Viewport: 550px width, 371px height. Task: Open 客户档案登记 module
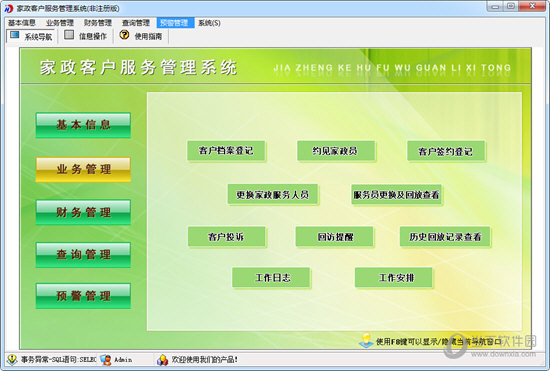tap(226, 151)
